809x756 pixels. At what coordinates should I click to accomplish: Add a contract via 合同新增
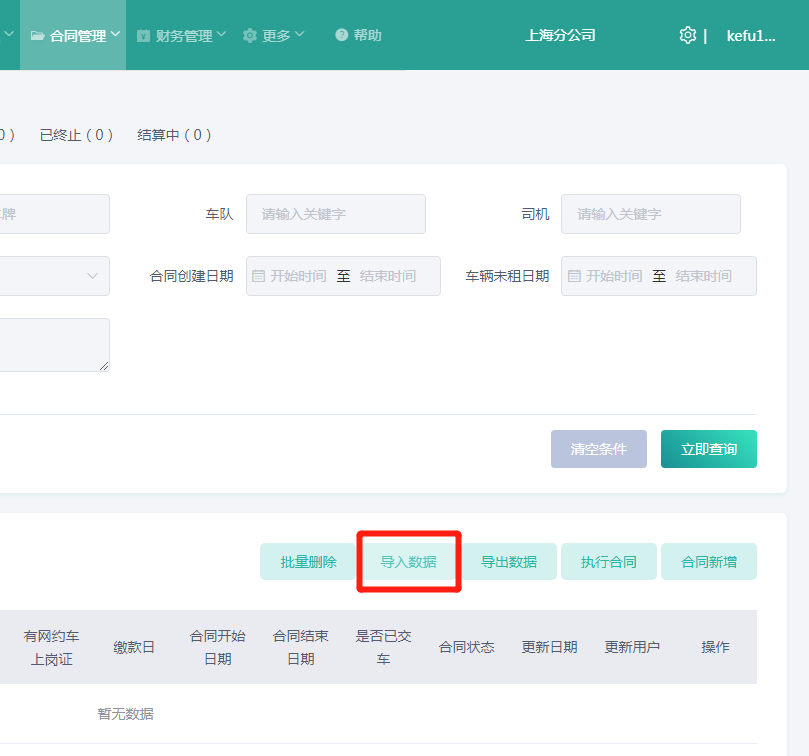(x=708, y=562)
